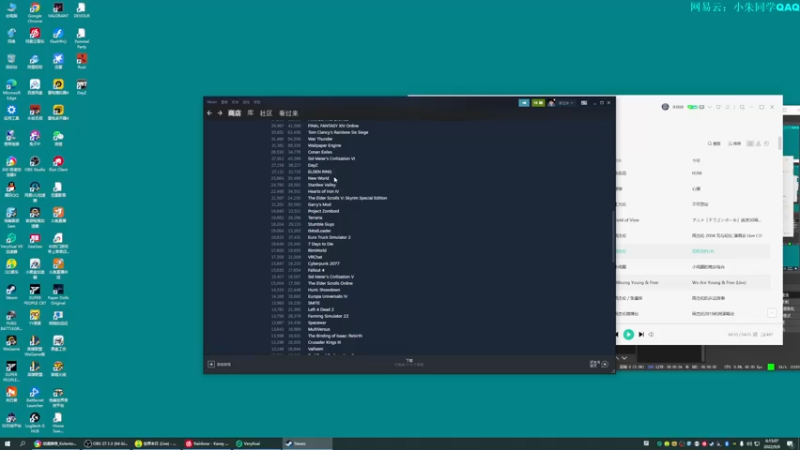Click the sort button in music player
Image resolution: width=800 pixels, height=450 pixels.
[734, 144]
